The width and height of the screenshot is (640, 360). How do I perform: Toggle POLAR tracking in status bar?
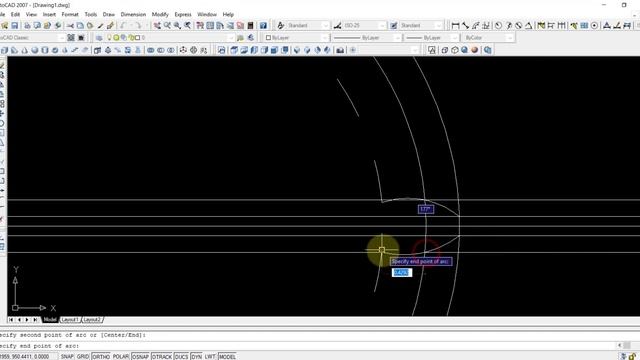click(121, 356)
